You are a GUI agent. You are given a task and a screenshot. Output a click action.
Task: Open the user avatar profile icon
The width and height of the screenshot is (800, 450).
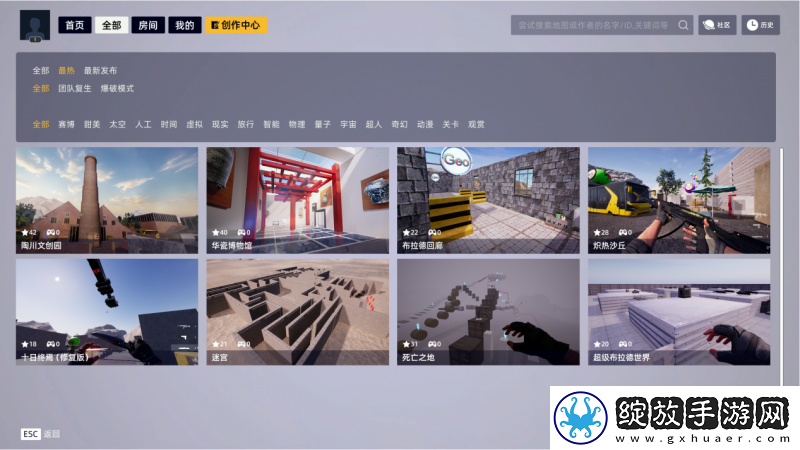coord(35,25)
